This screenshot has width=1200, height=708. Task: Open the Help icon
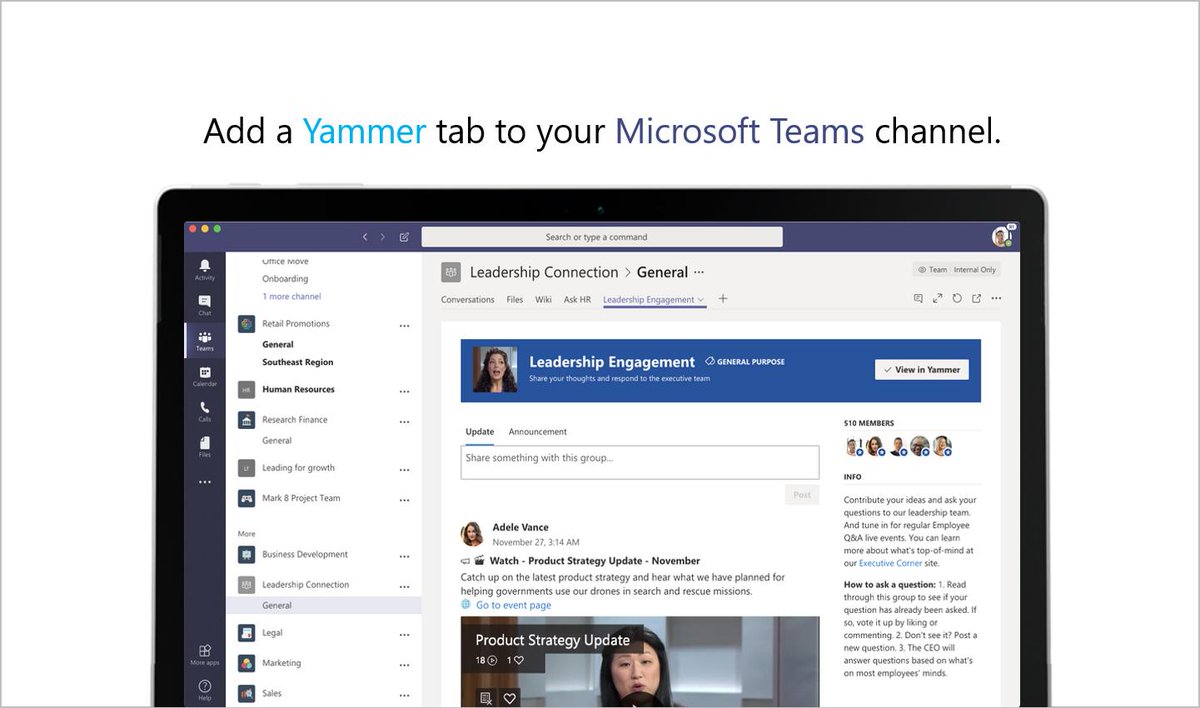pos(204,689)
